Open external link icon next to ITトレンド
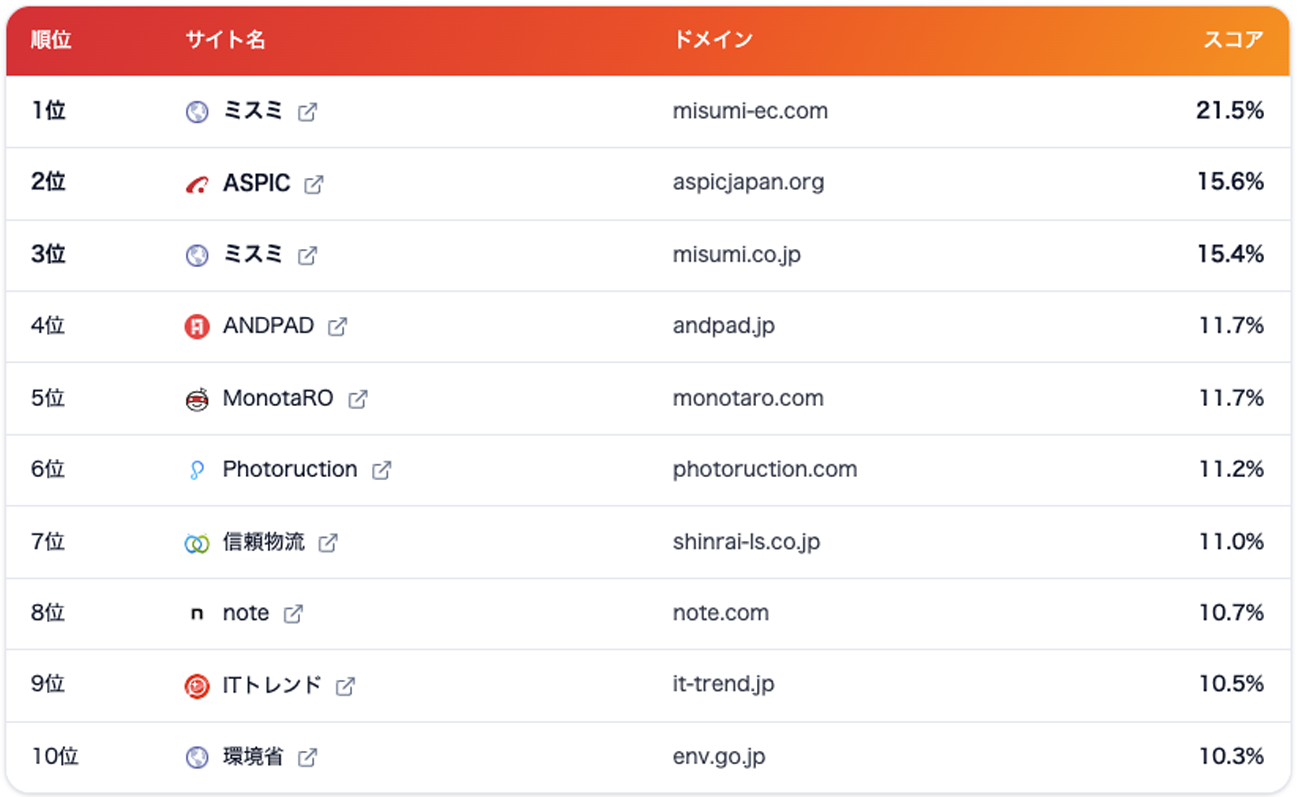Viewport: 1300px width, 797px height. (x=345, y=686)
